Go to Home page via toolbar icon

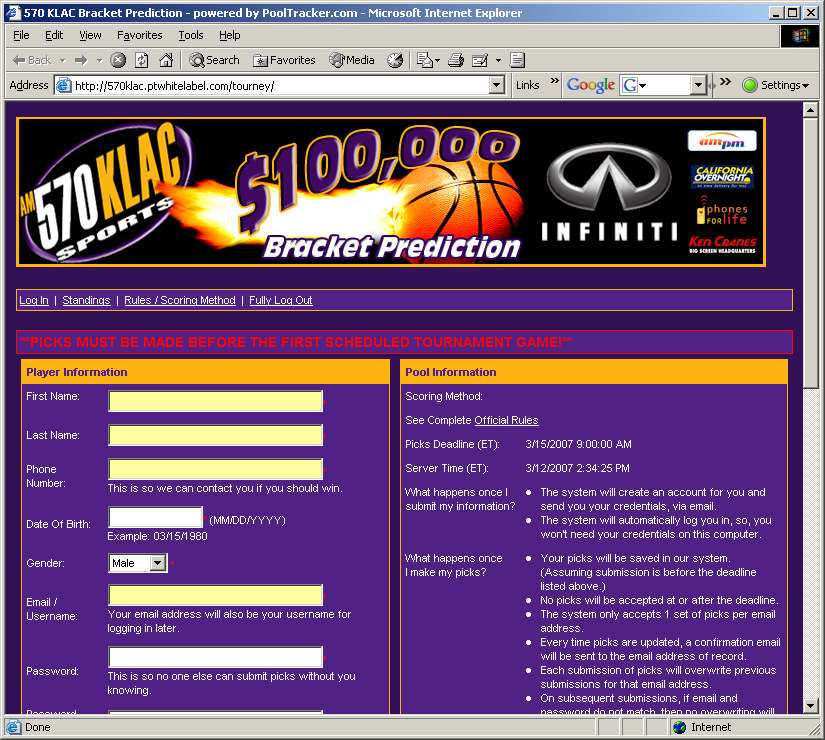[166, 60]
